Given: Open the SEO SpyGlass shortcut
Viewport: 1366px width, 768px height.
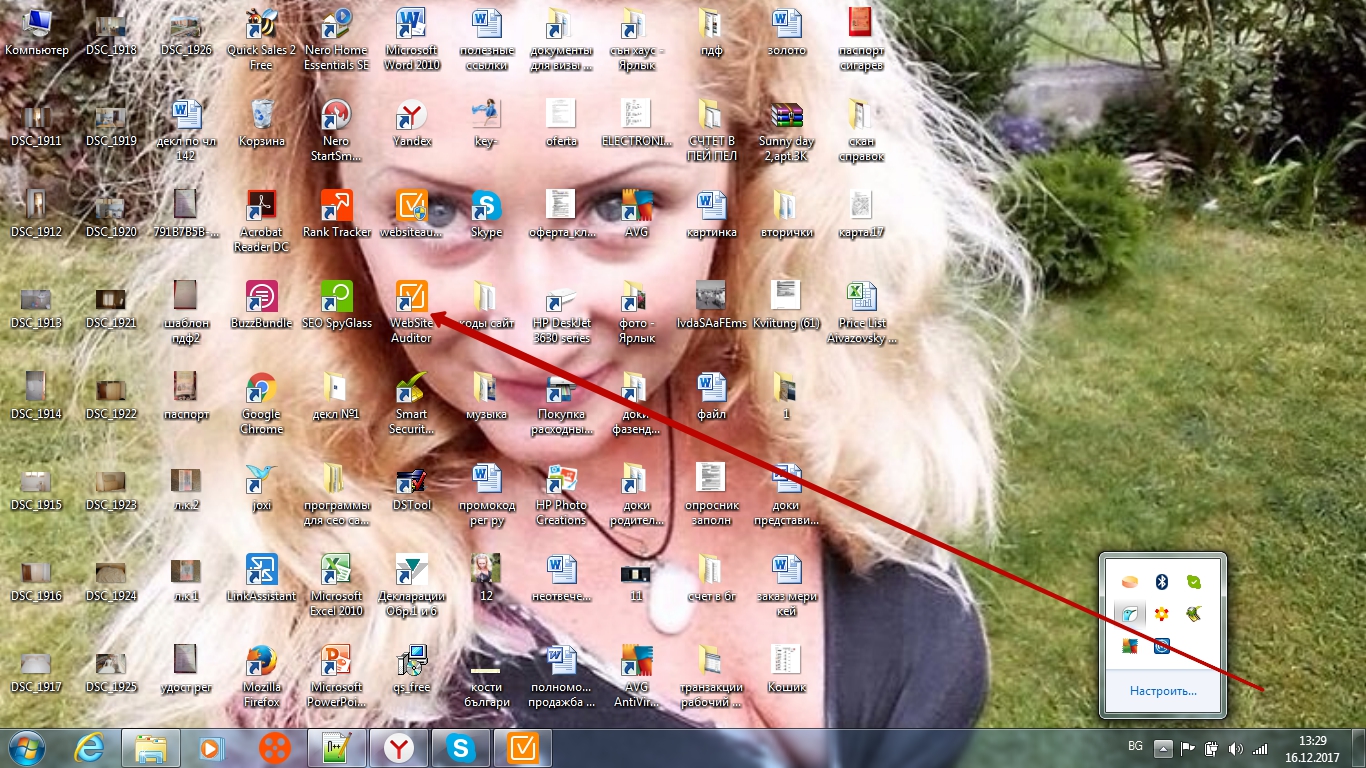Looking at the screenshot, I should point(336,298).
